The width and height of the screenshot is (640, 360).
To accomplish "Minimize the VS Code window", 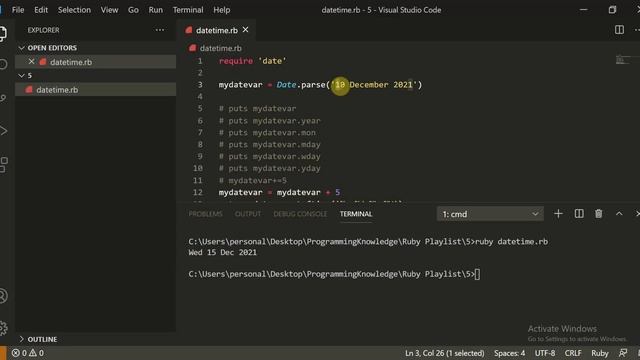I will (x=584, y=10).
